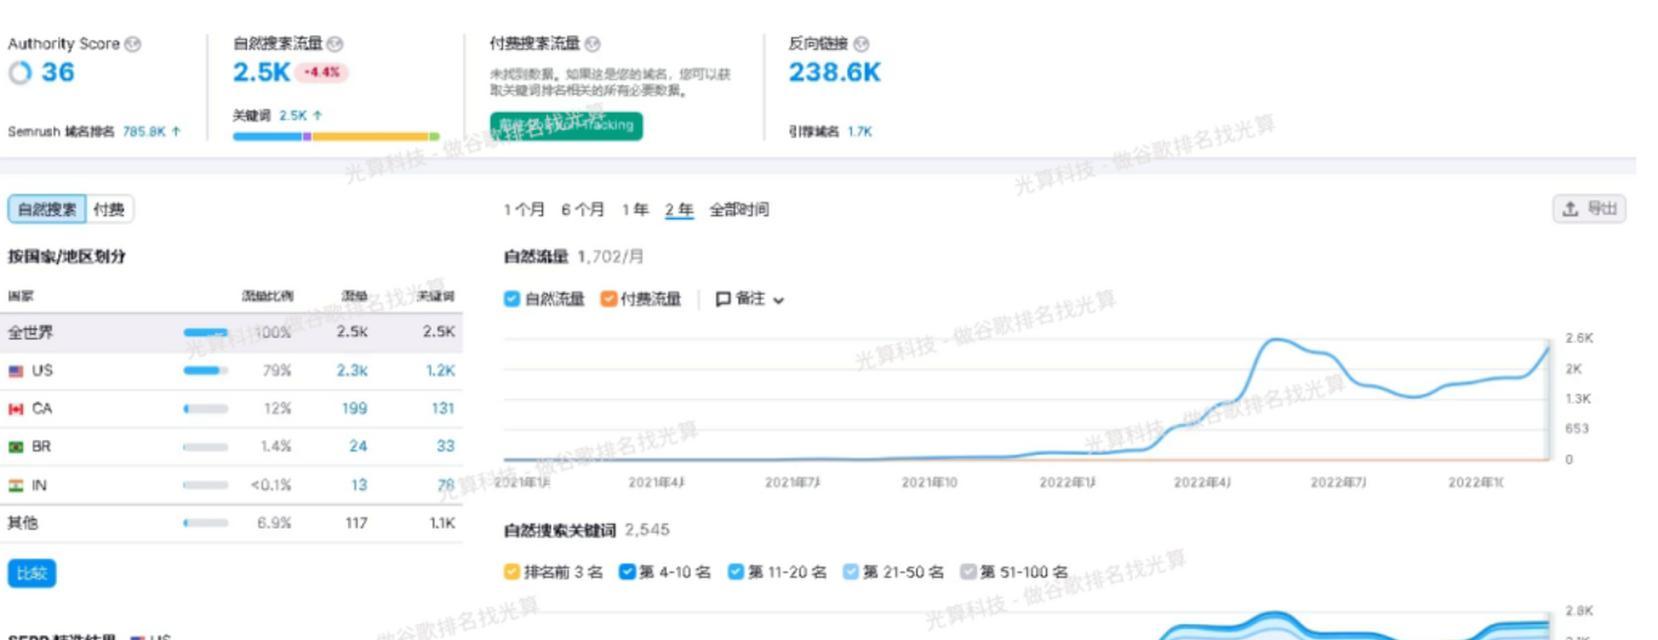Open the 2.5K organic traffic value
This screenshot has width=1658, height=640.
(261, 73)
